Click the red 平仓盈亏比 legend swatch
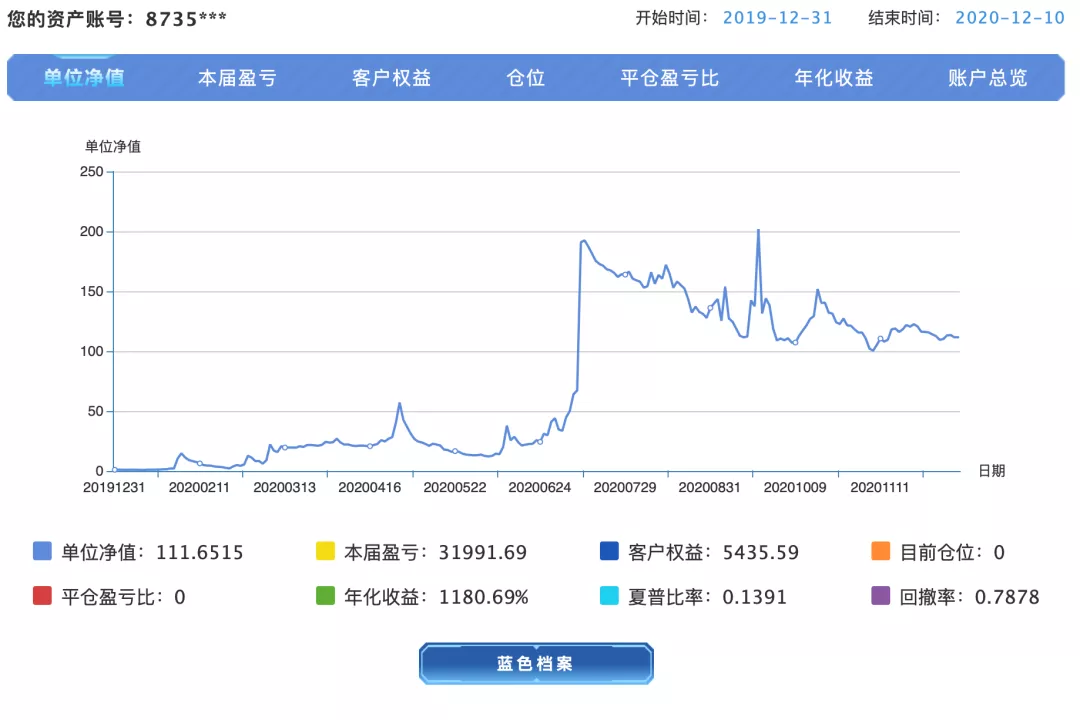The image size is (1080, 720). [42, 595]
